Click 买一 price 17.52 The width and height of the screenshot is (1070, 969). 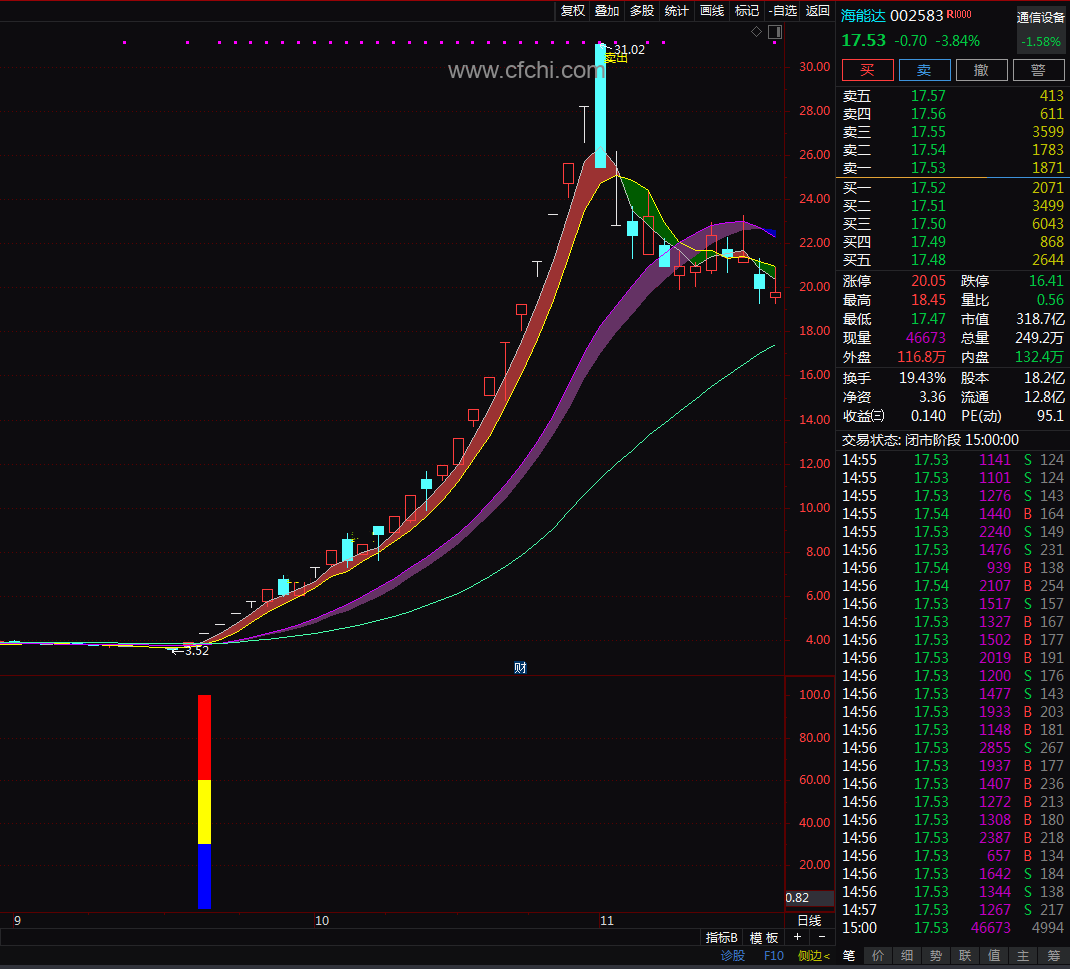(929, 188)
